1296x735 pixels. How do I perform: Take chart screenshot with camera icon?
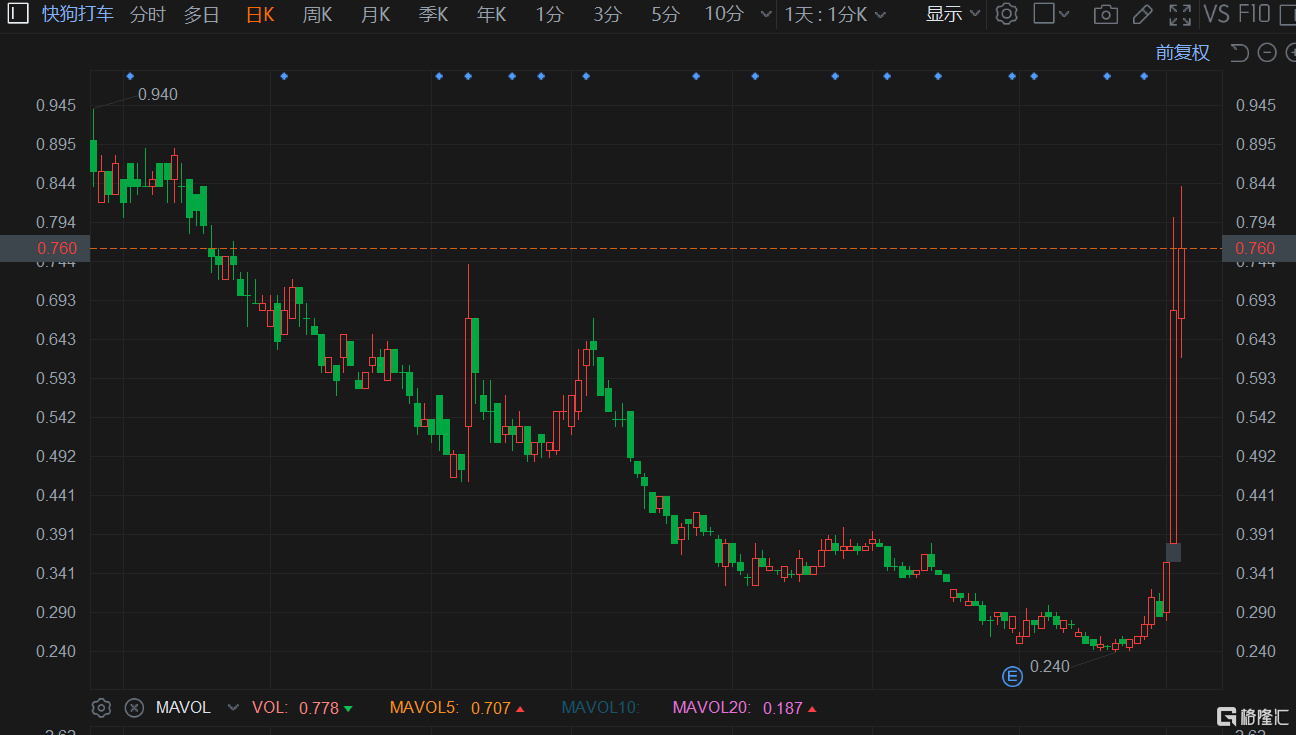pos(1105,14)
